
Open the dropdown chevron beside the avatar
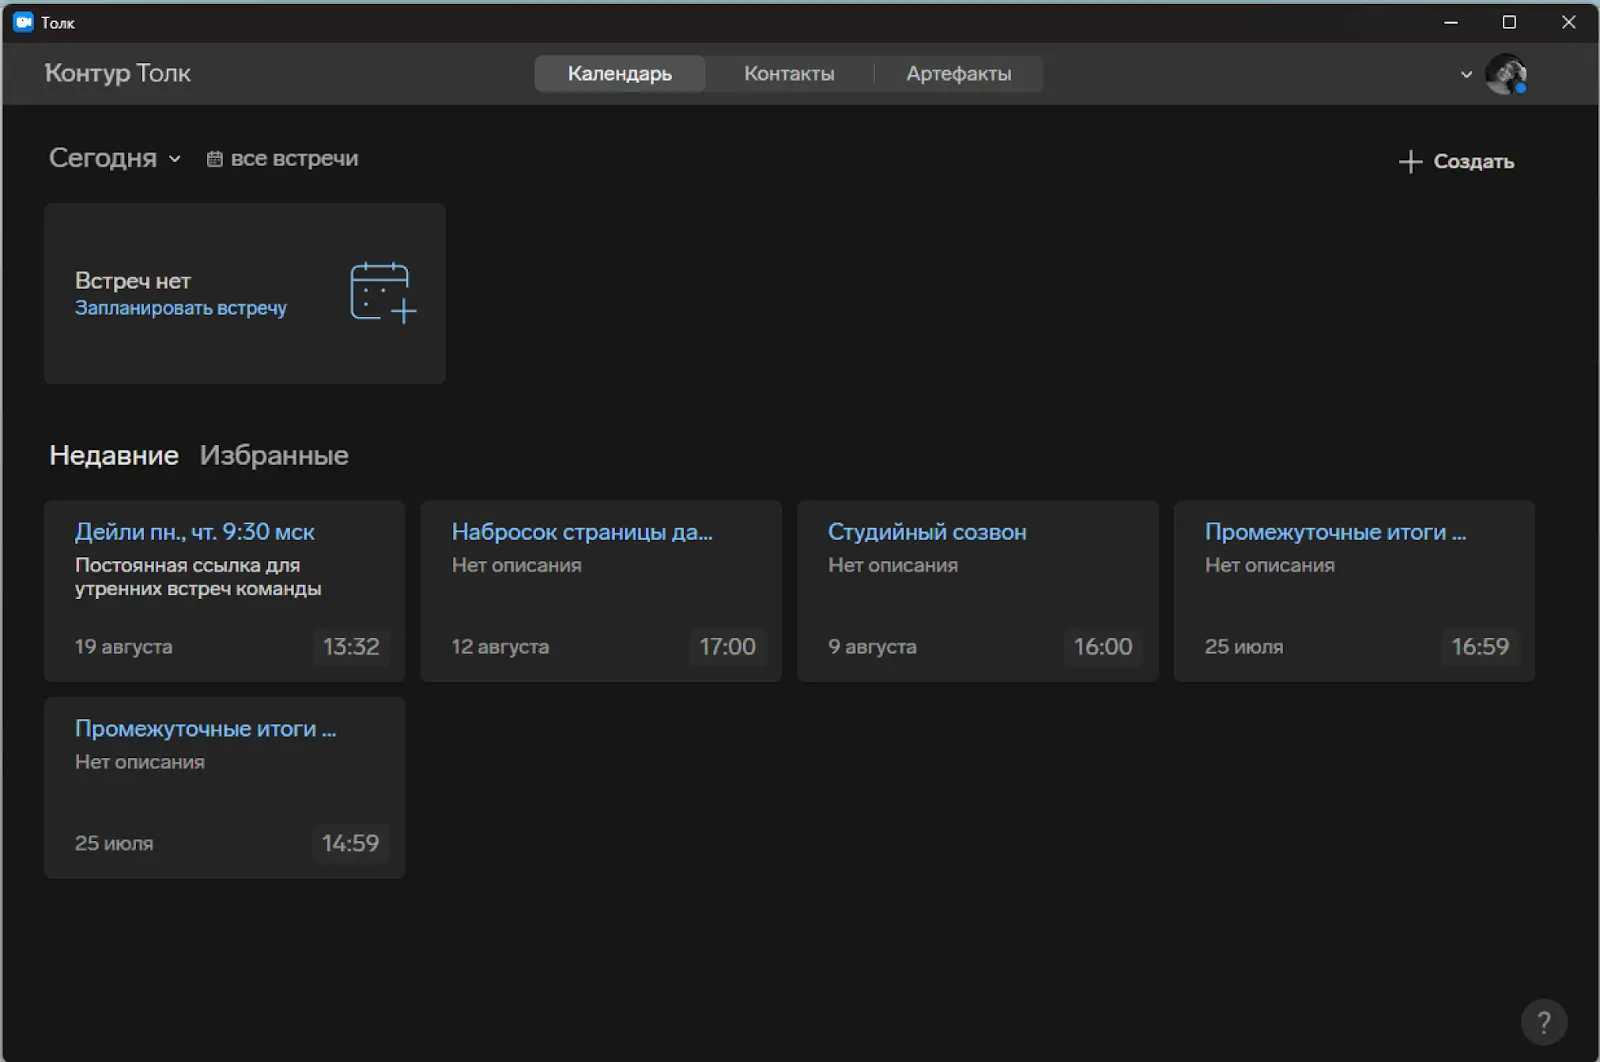1466,74
